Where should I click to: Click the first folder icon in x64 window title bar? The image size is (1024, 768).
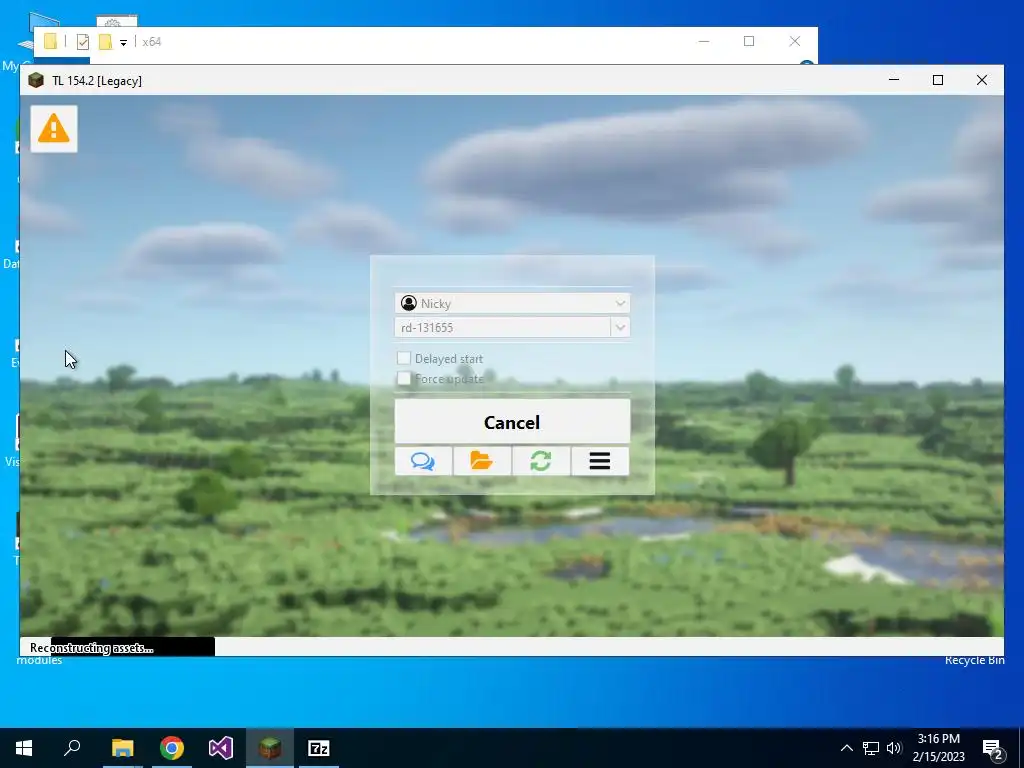[50, 42]
